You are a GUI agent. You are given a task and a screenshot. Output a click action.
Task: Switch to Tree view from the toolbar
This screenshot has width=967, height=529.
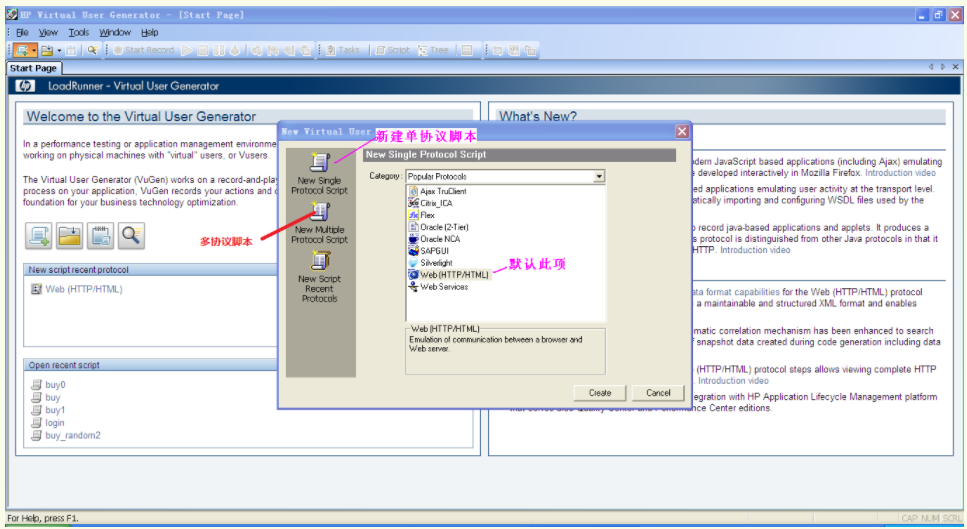point(434,50)
